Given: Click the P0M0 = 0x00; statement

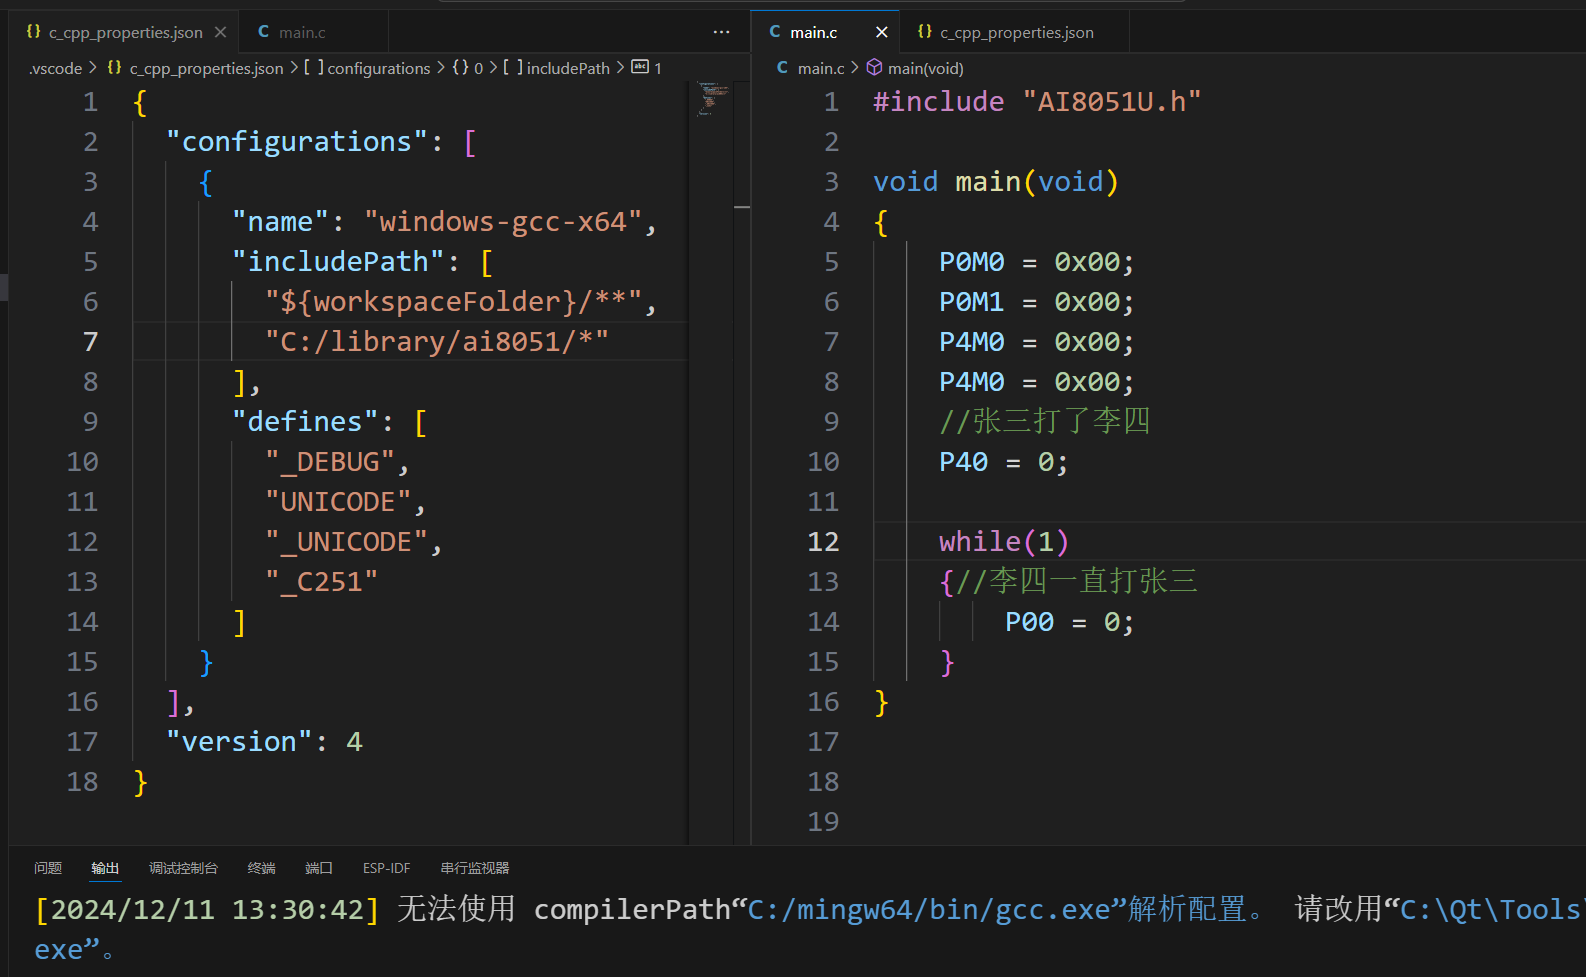Looking at the screenshot, I should click(1037, 262).
